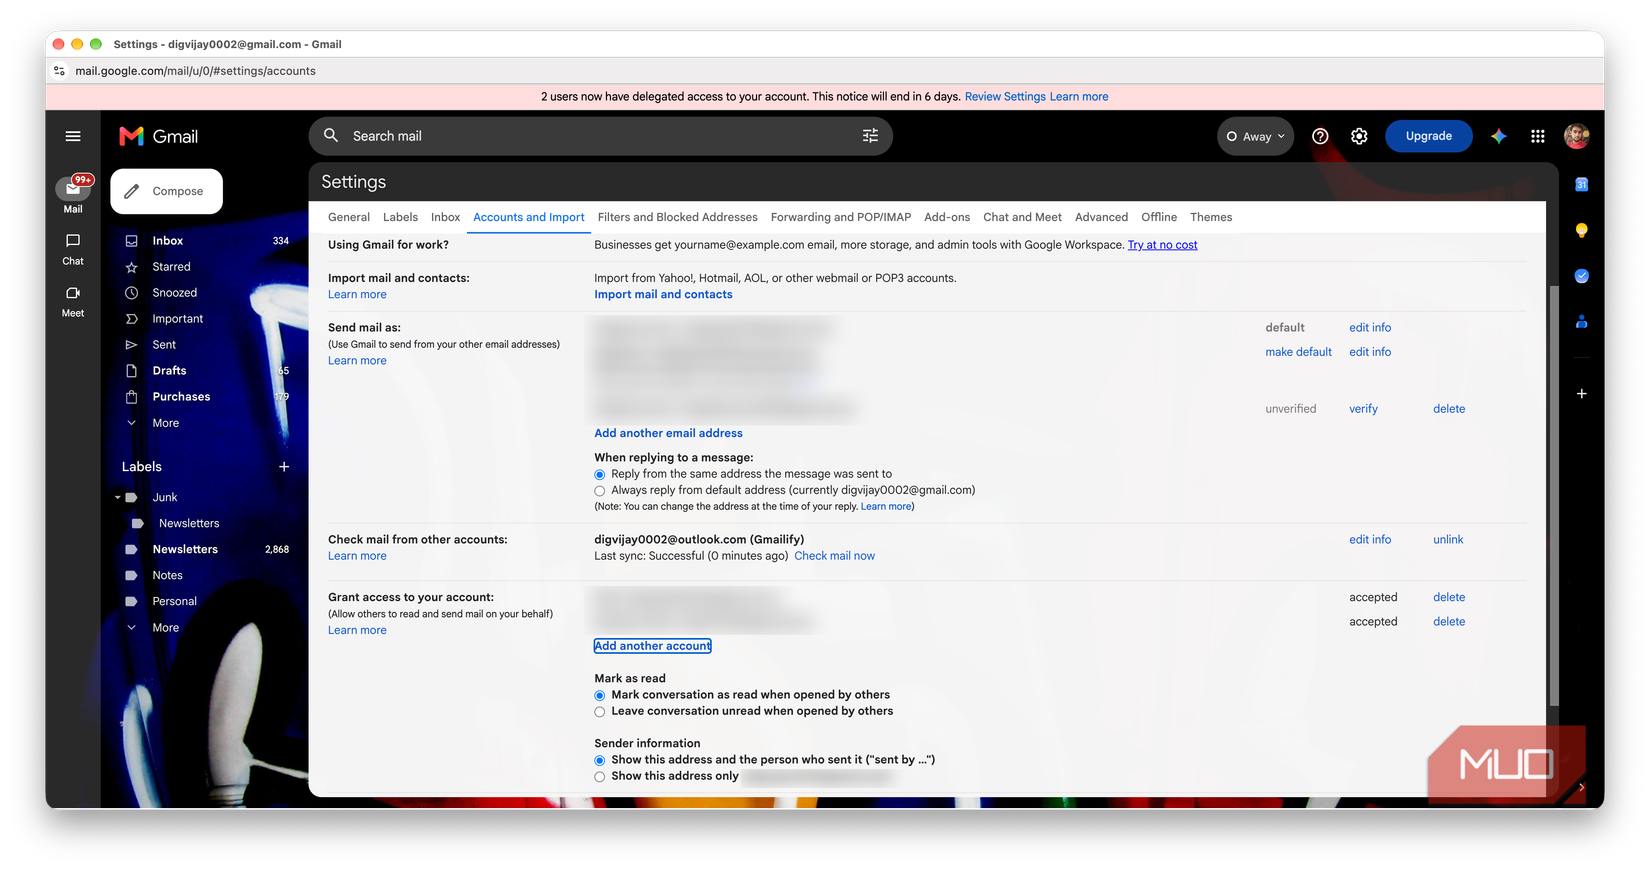The width and height of the screenshot is (1650, 870).
Task: Show search options filter icon
Action: point(870,136)
